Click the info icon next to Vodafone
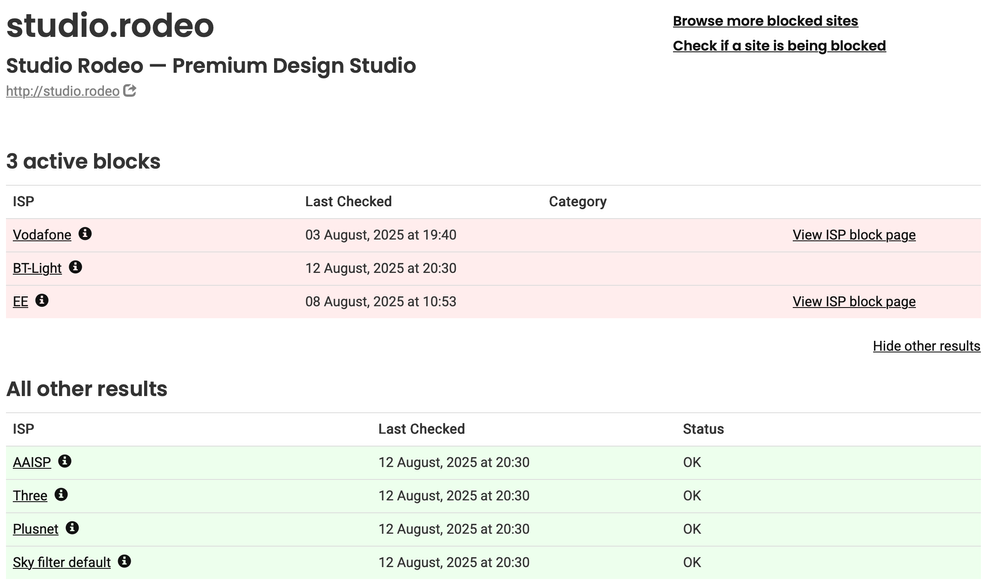The height and width of the screenshot is (586, 998). pyautogui.click(x=85, y=234)
